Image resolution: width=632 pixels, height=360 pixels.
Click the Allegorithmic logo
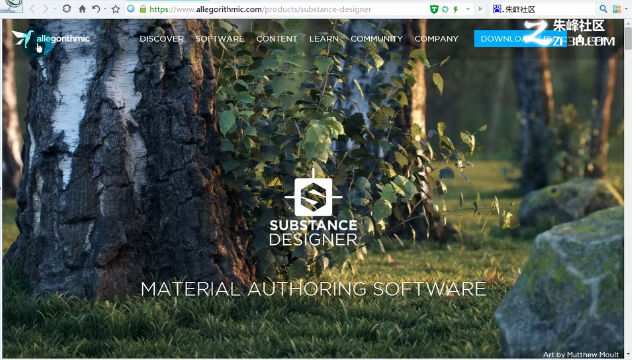[51, 39]
